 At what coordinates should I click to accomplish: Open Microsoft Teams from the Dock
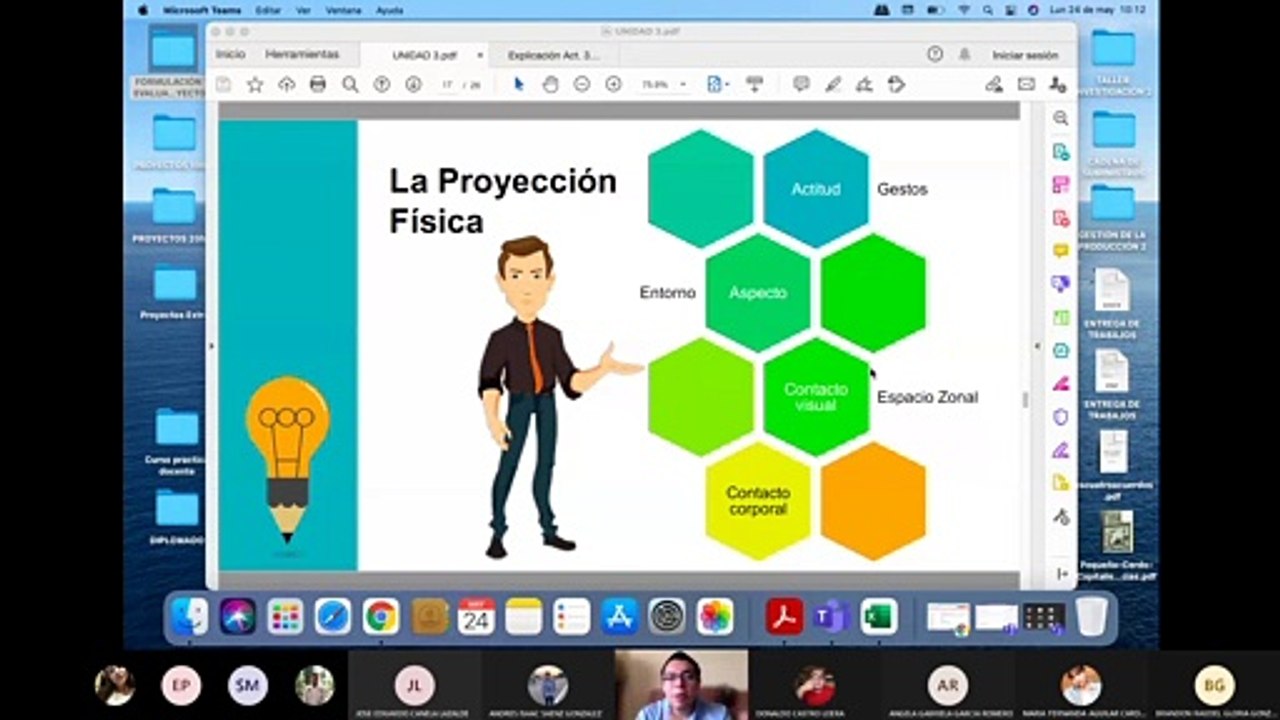831,616
